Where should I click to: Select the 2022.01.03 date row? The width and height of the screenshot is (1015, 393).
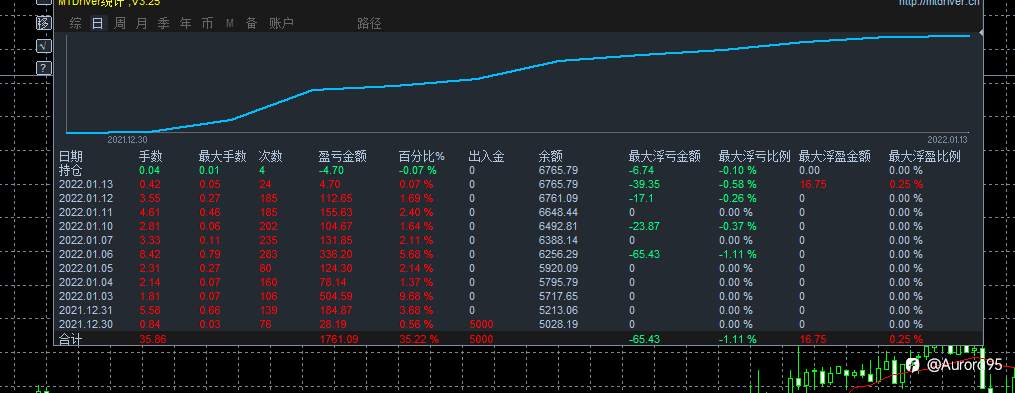[x=85, y=296]
